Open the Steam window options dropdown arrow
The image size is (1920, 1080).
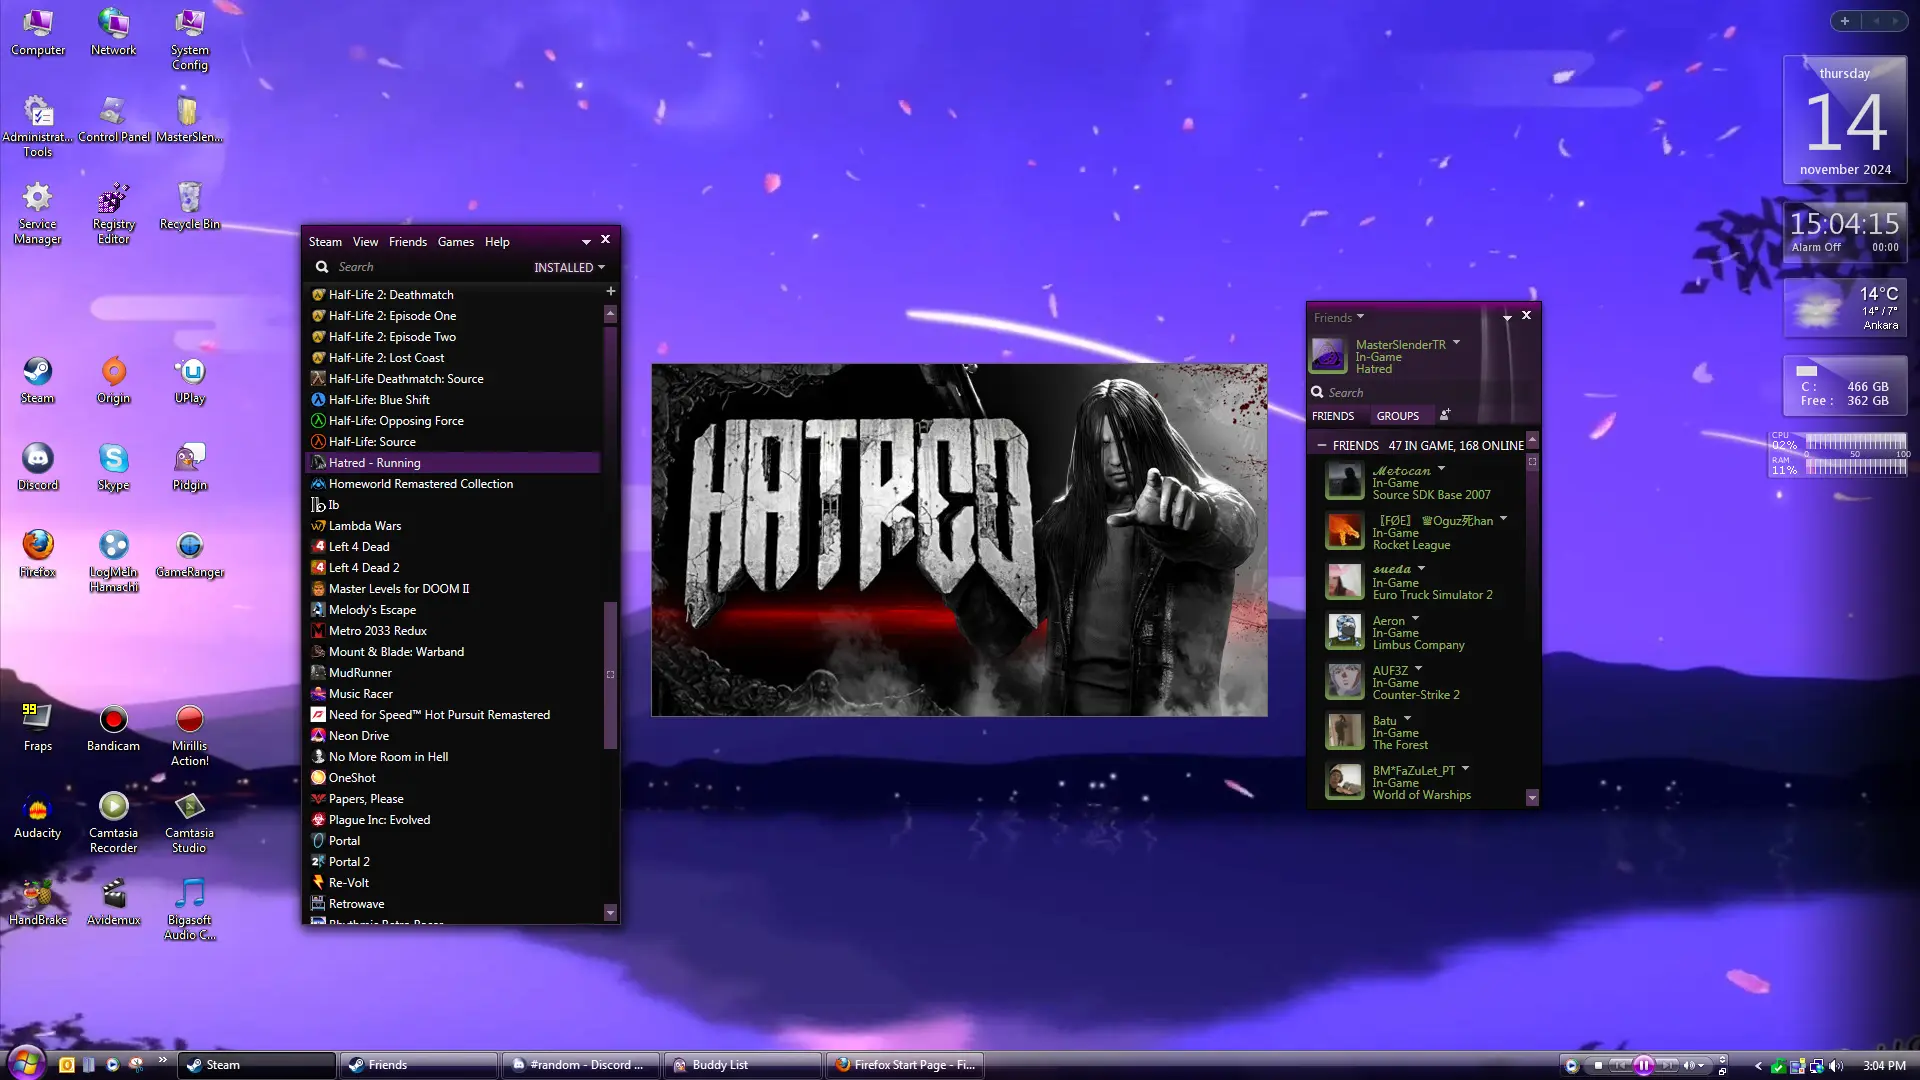(586, 242)
